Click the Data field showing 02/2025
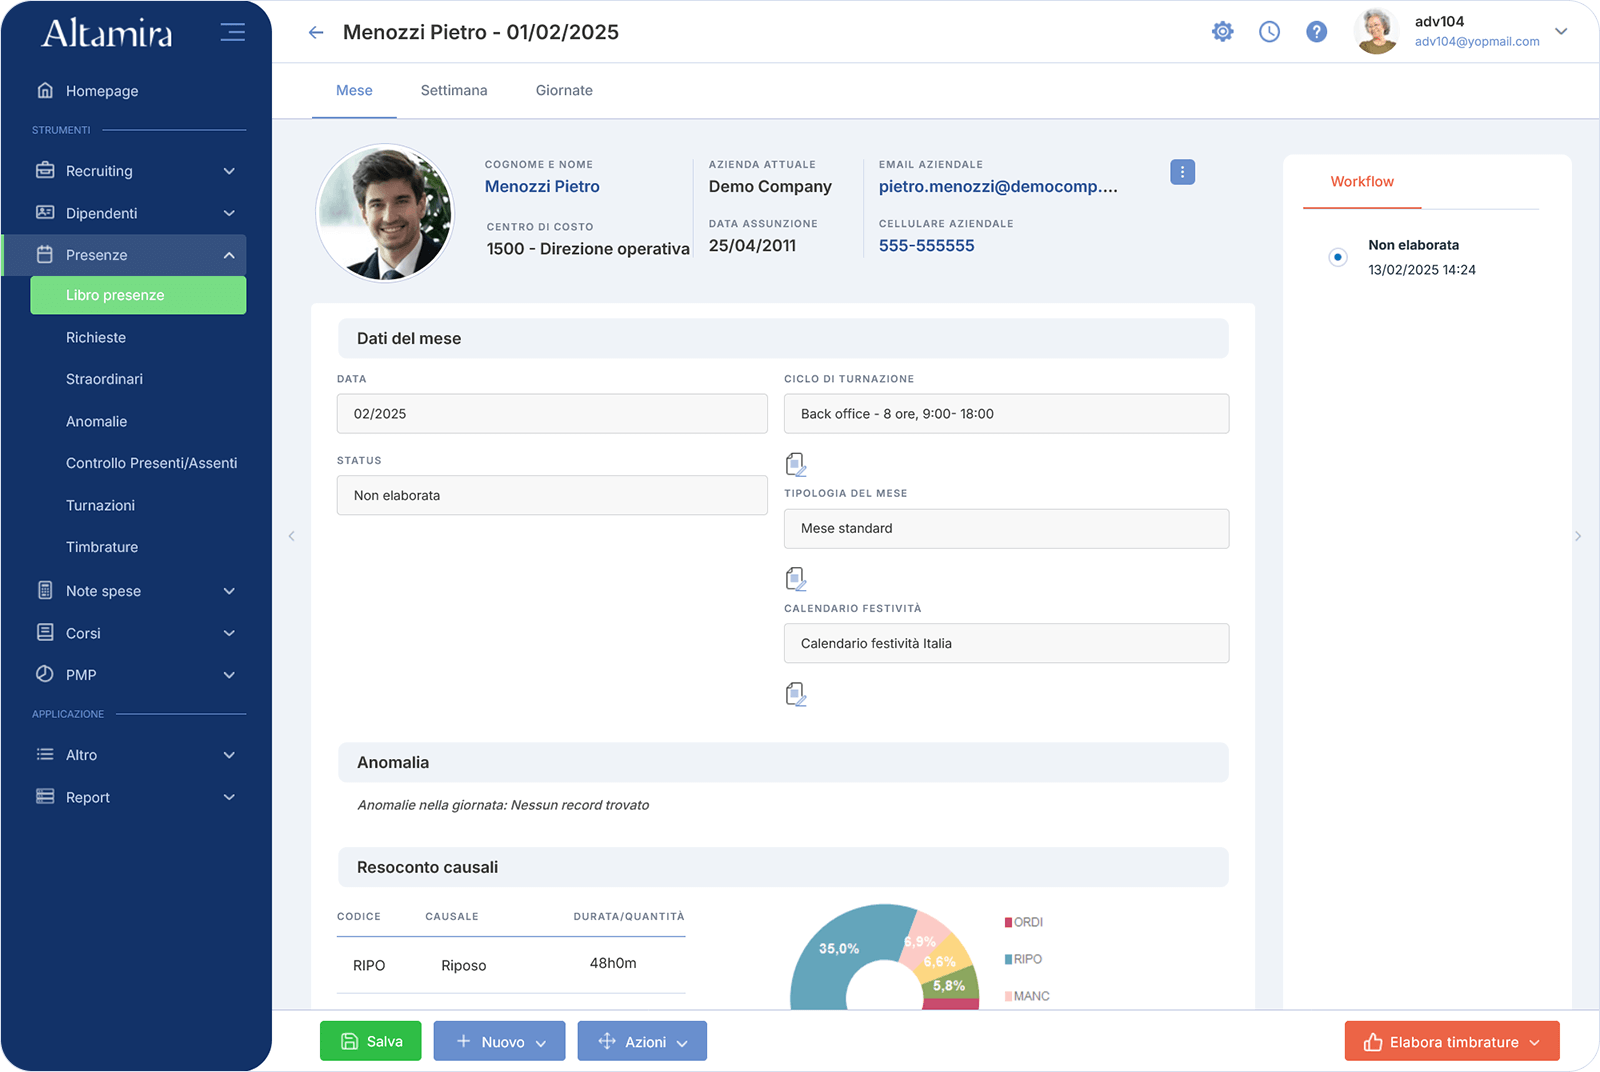 [x=552, y=414]
